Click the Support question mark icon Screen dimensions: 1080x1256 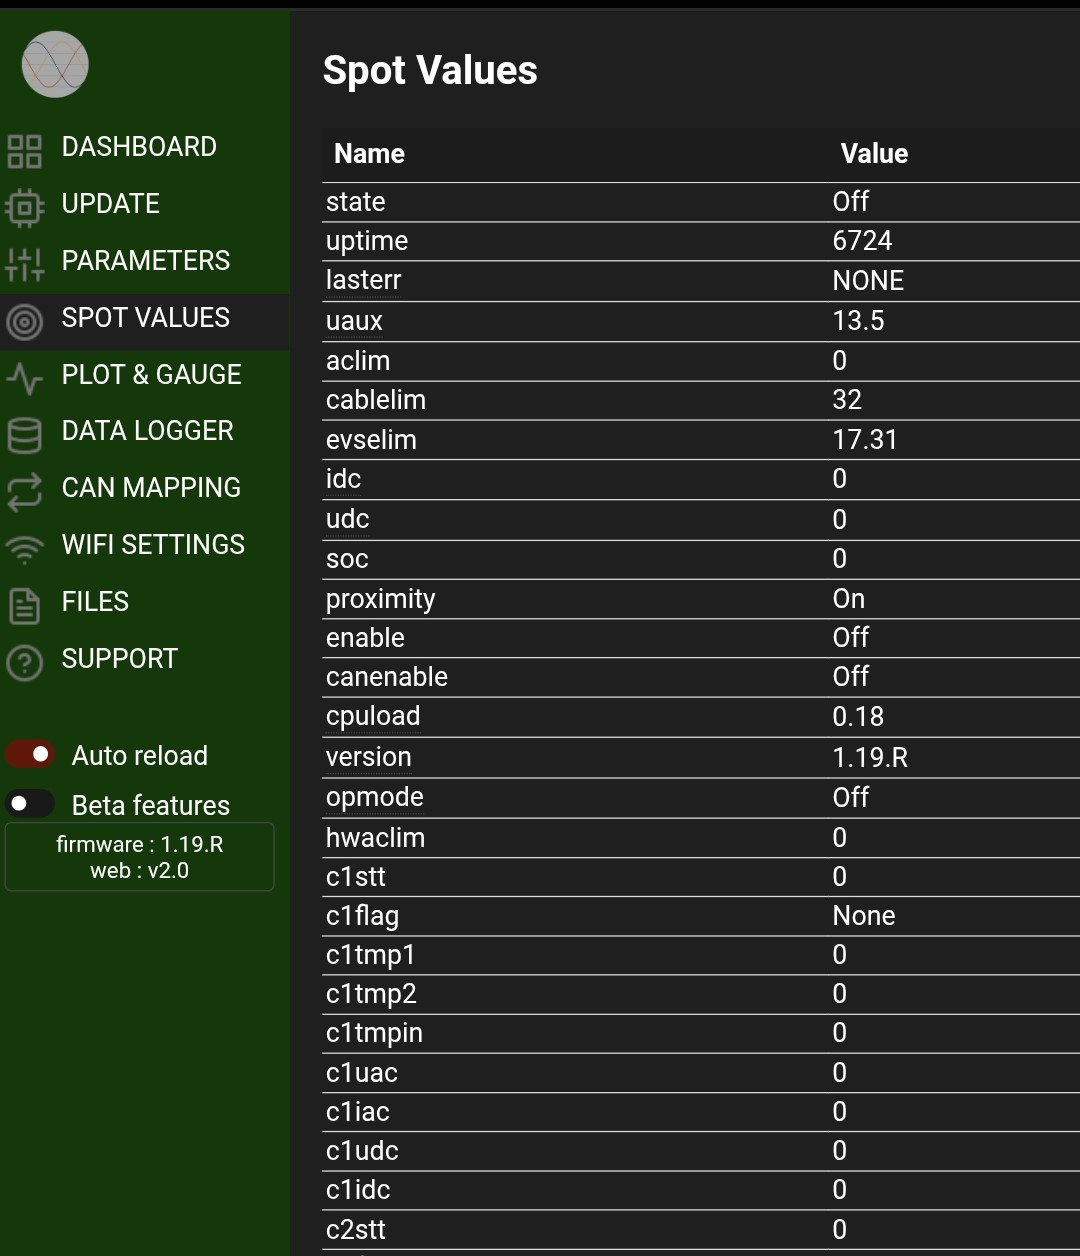tap(24, 662)
